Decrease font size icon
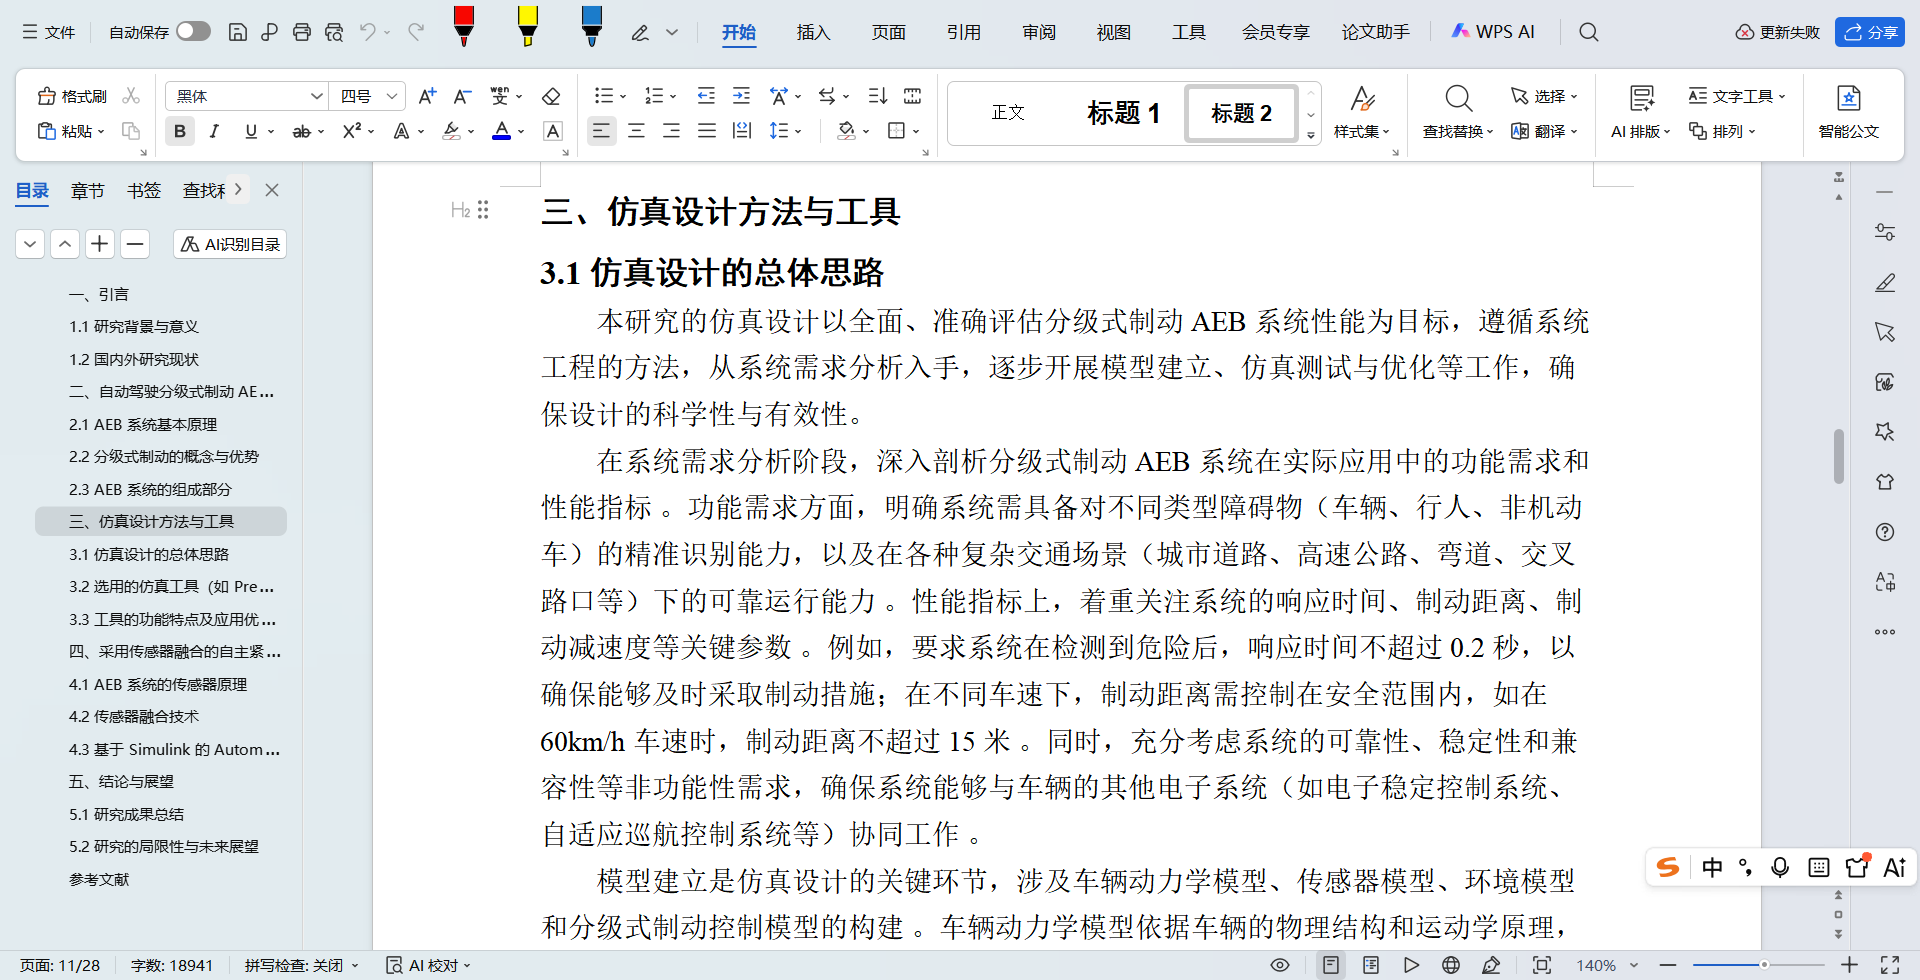 [x=462, y=96]
